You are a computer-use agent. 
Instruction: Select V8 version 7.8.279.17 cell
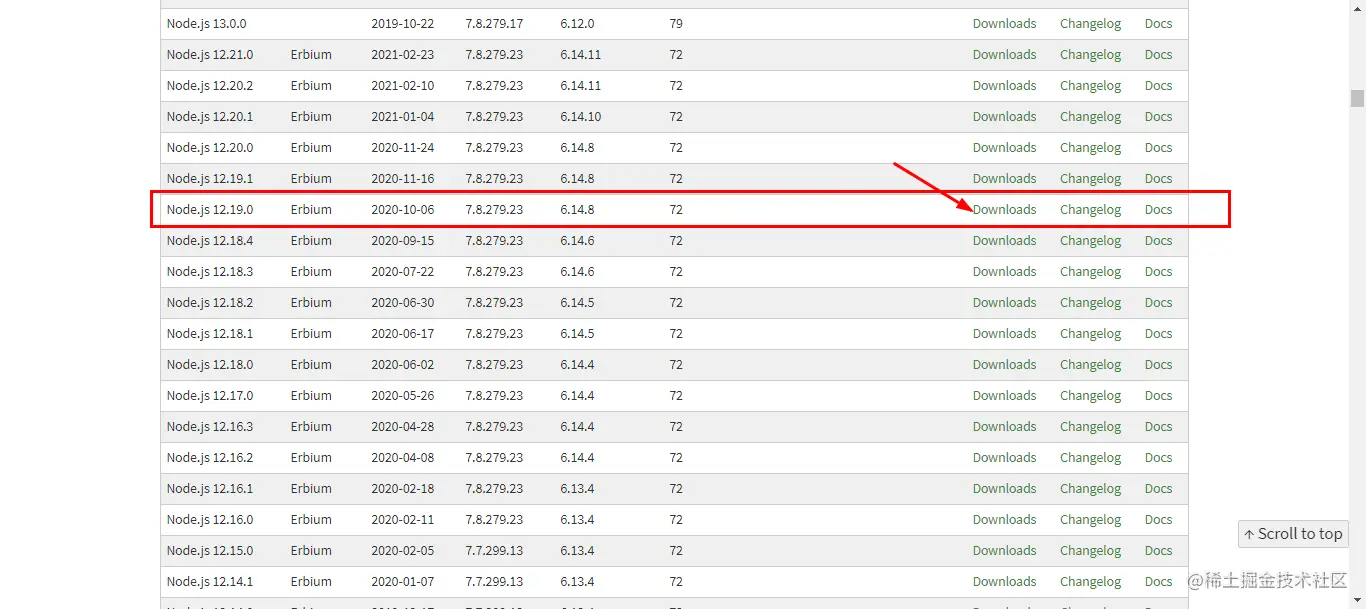(x=494, y=24)
